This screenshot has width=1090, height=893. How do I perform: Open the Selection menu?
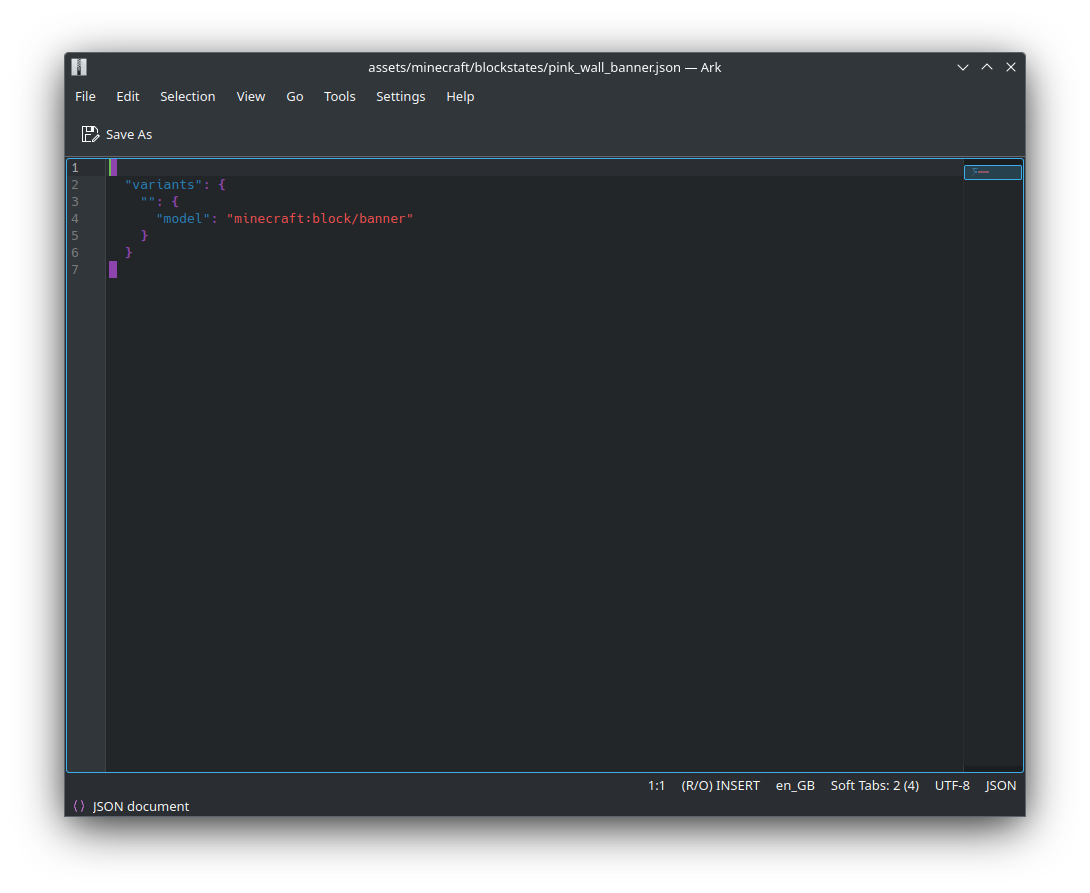pos(188,97)
